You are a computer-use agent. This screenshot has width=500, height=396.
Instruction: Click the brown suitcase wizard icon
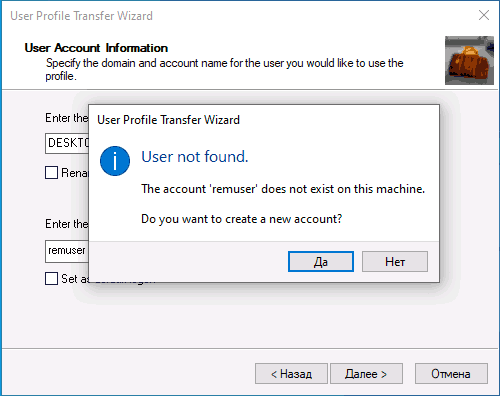point(469,60)
